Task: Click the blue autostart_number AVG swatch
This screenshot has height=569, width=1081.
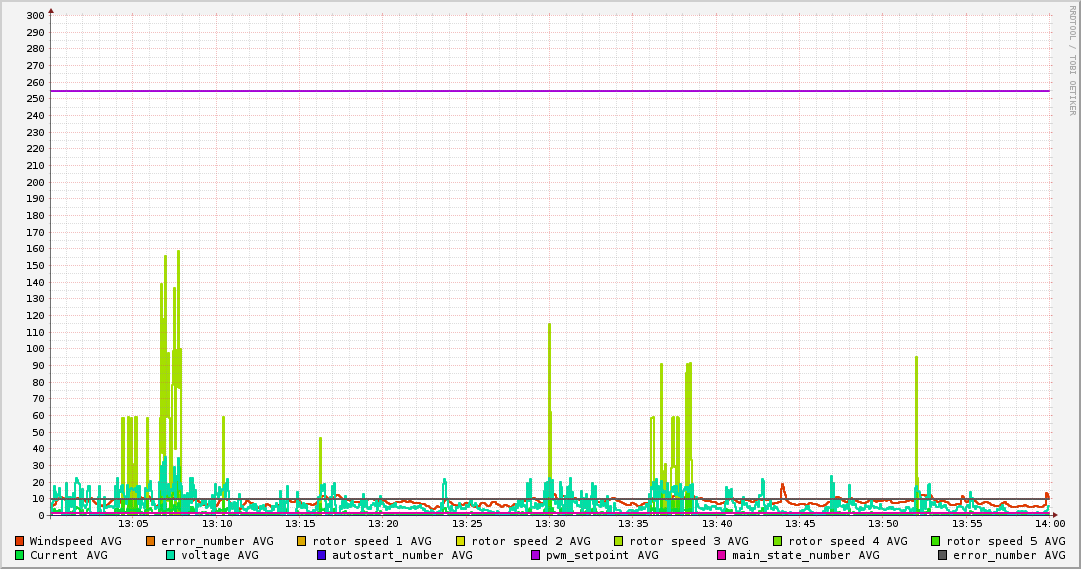Action: pyautogui.click(x=322, y=555)
